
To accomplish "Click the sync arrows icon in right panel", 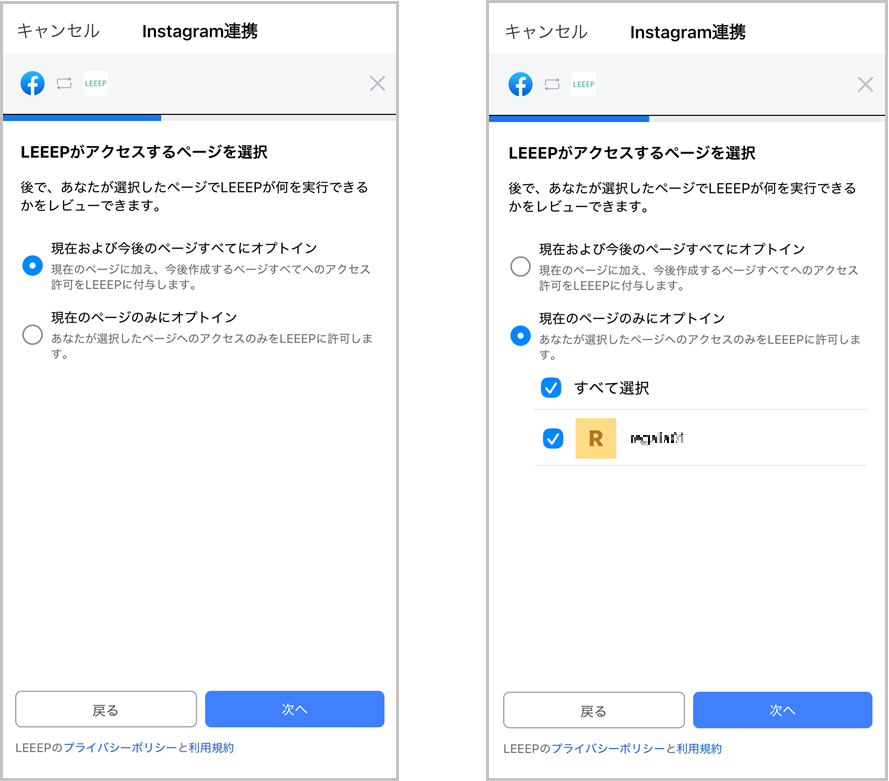I will [552, 84].
